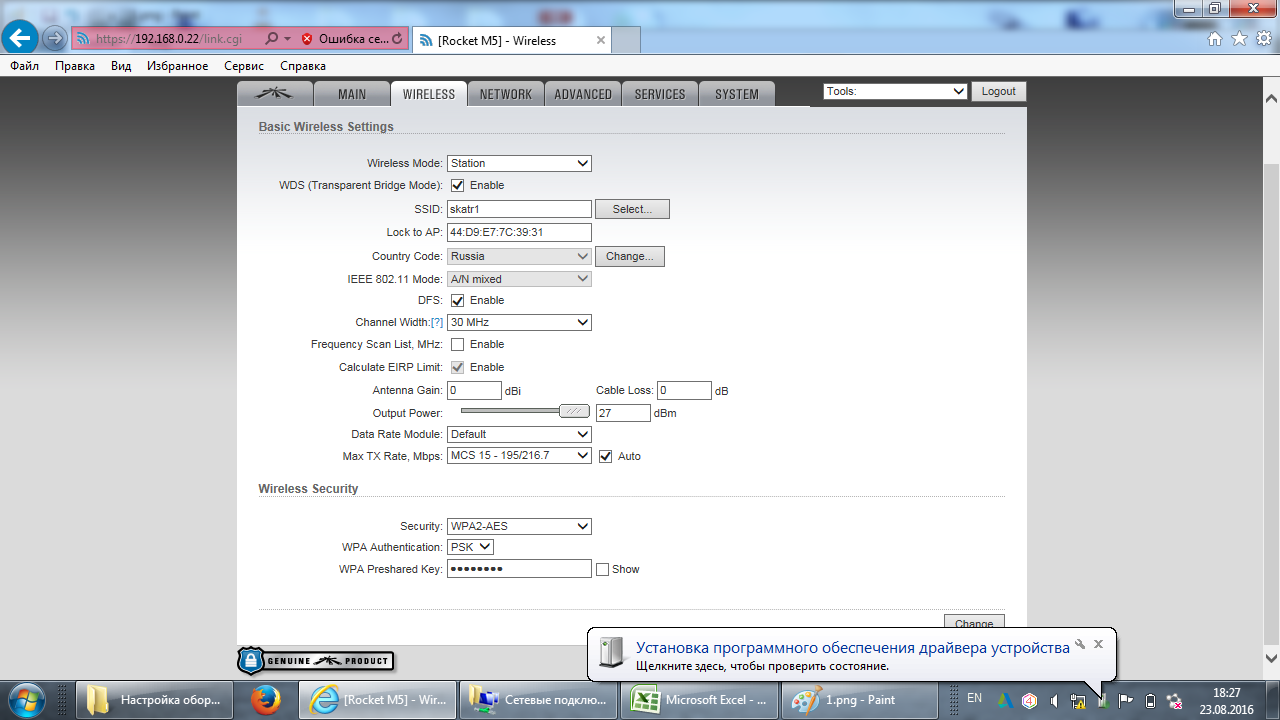Open the Tools dropdown

[x=896, y=91]
